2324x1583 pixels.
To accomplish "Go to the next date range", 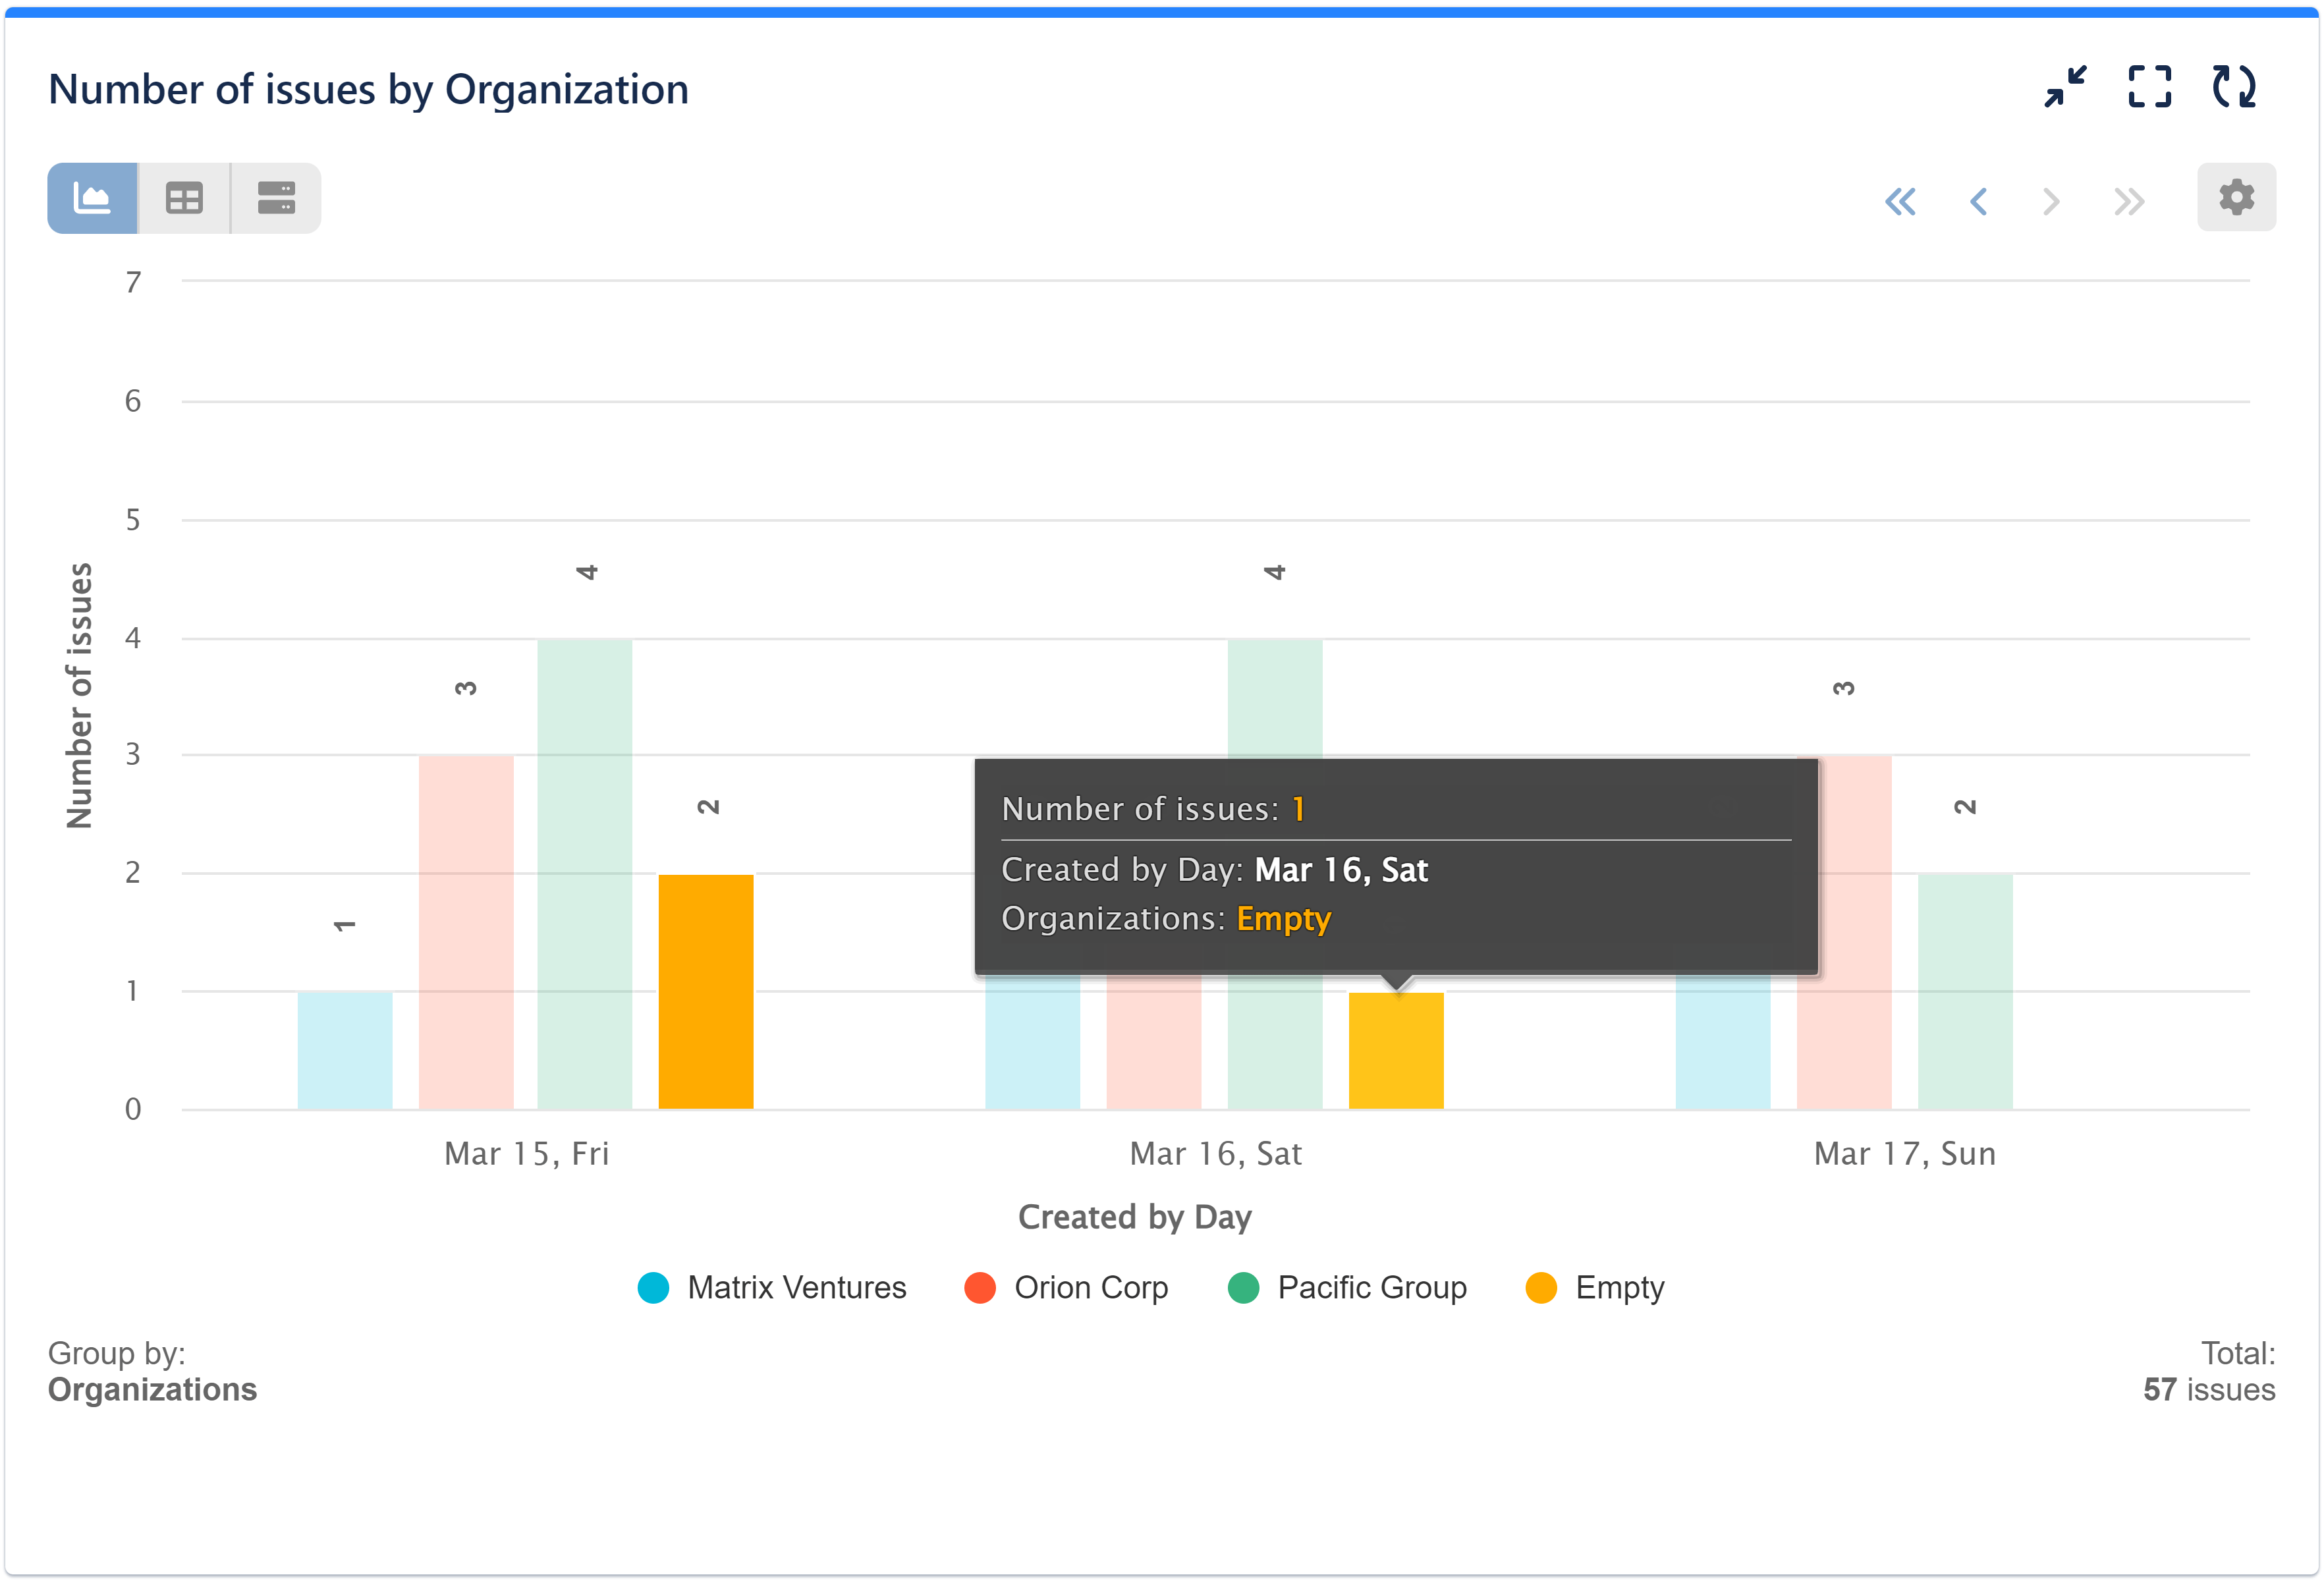I will click(x=2052, y=201).
